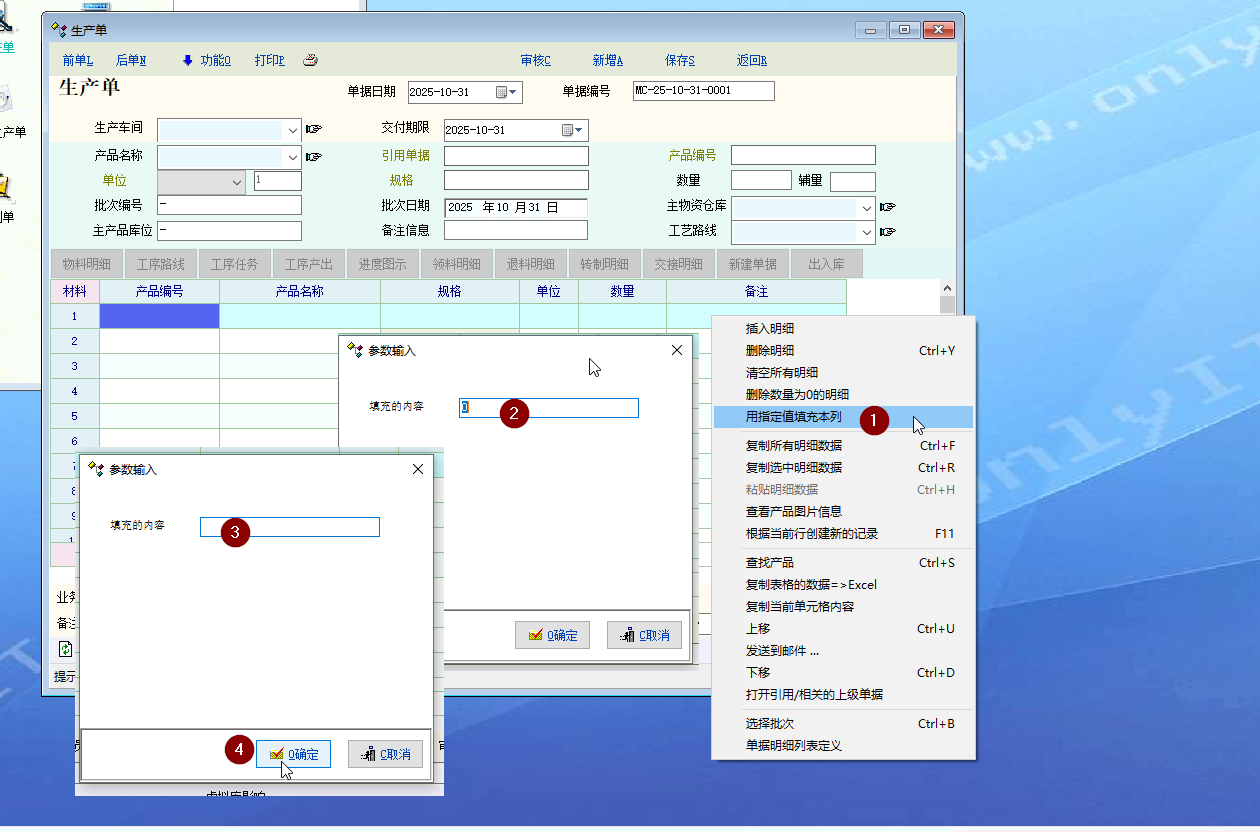This screenshot has width=1260, height=832.
Task: Expand the 主物资仓库 dropdown list
Action: point(866,208)
